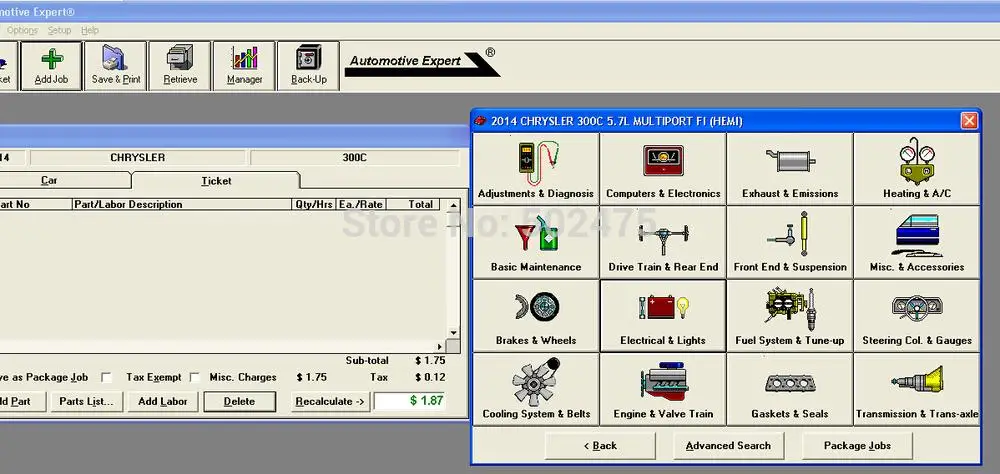Image resolution: width=1000 pixels, height=474 pixels.
Task: Select Exhaust & Emissions category
Action: pyautogui.click(x=790, y=169)
